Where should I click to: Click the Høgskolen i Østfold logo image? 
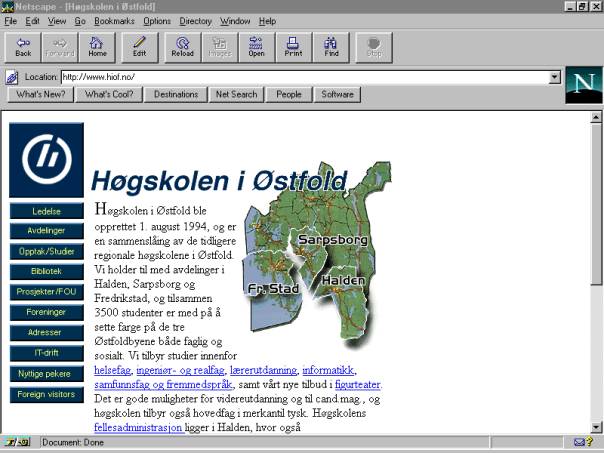[46, 160]
